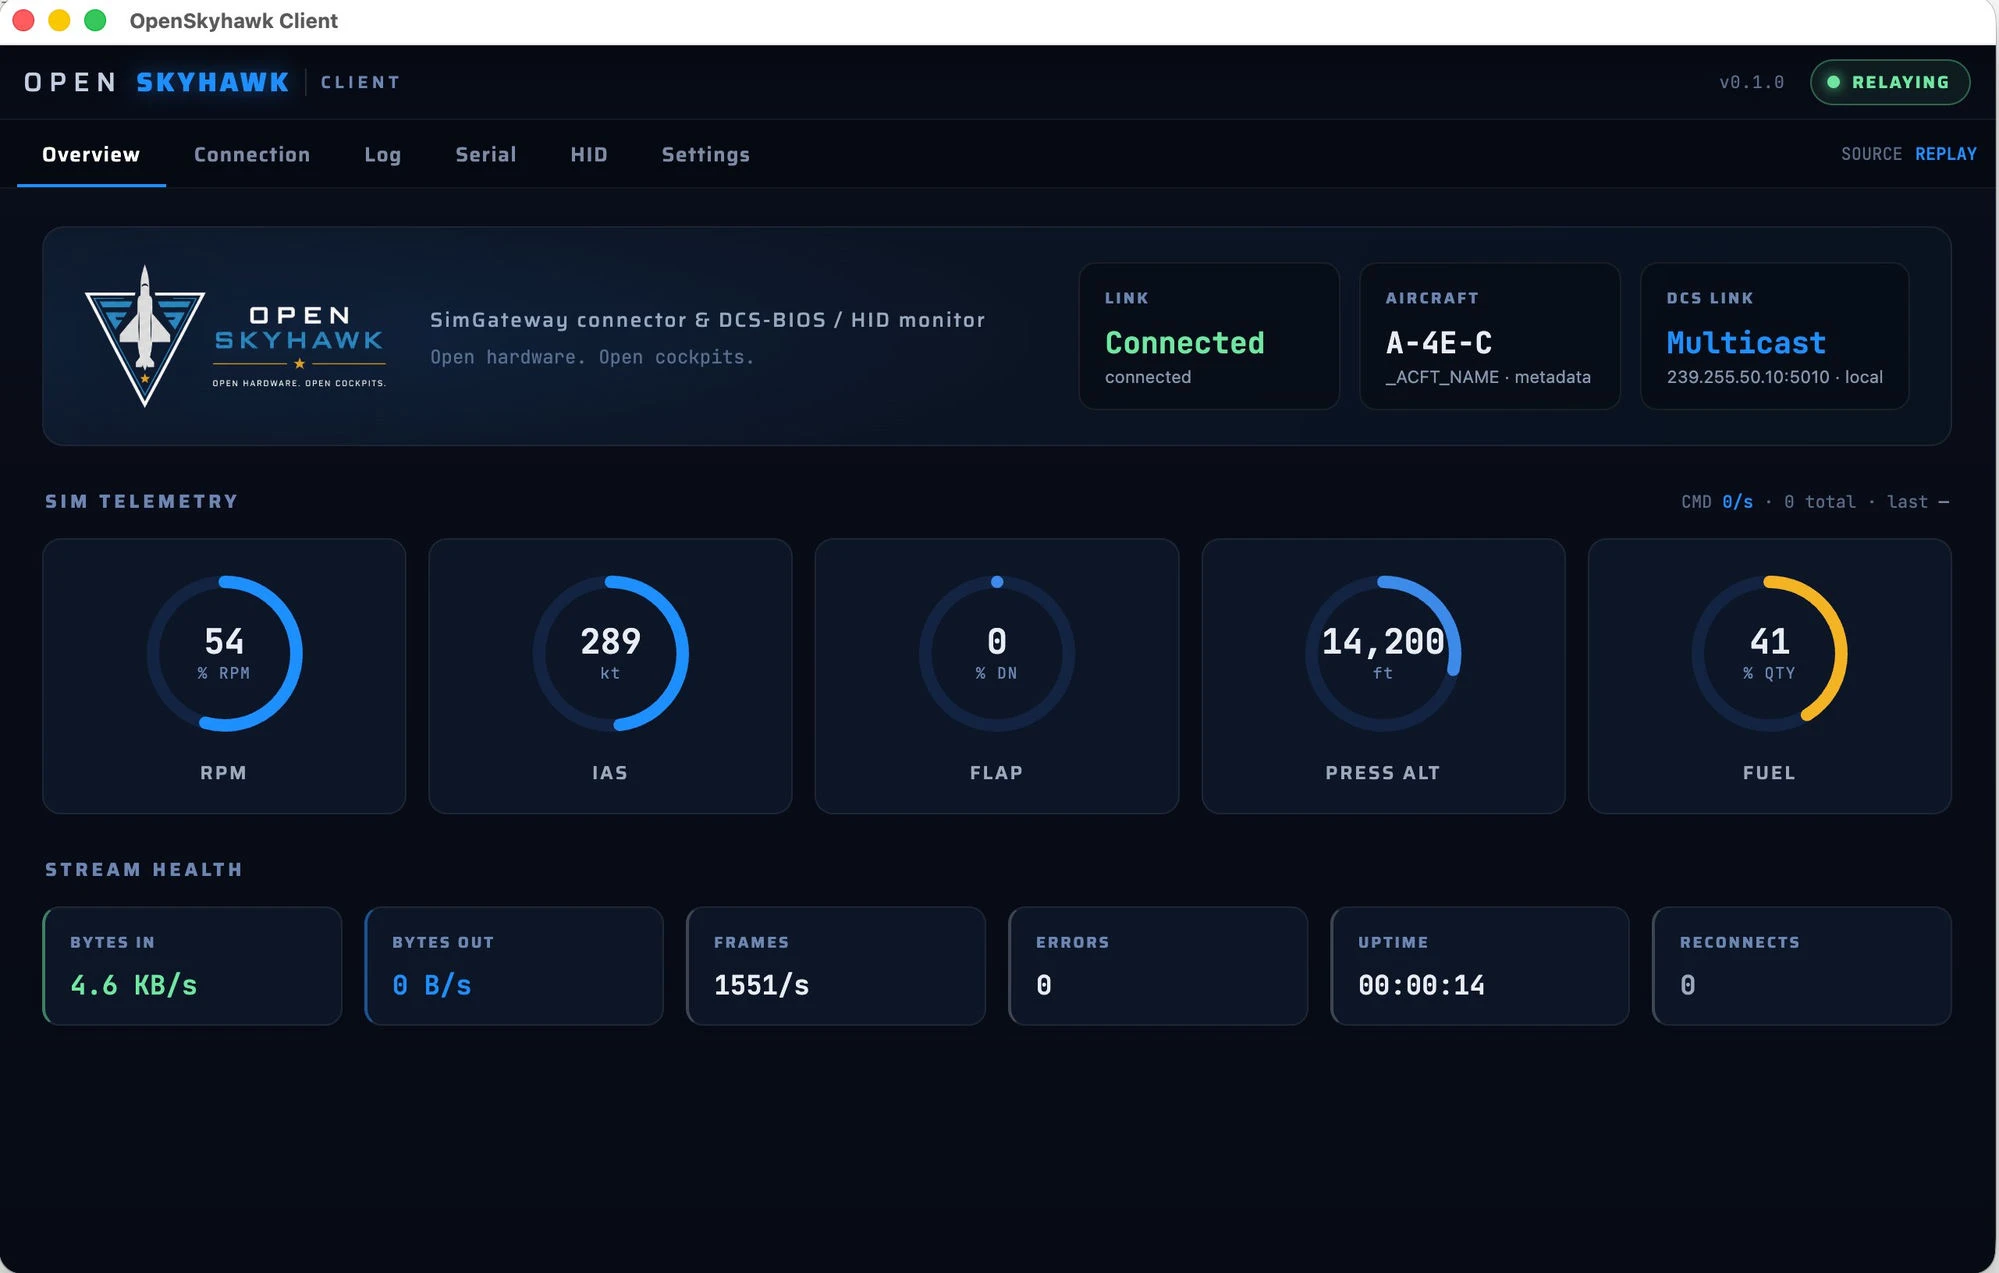Click the REPLAY source label

click(x=1945, y=154)
